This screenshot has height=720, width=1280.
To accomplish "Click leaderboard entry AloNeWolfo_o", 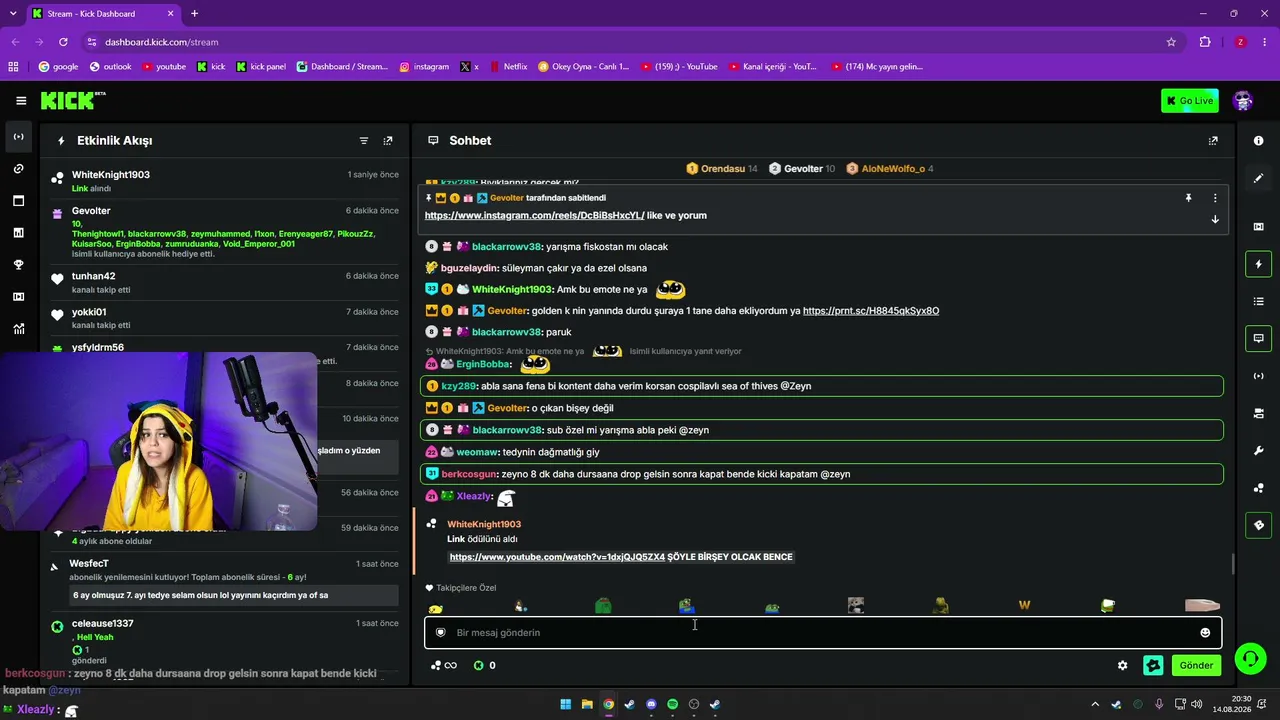I will pyautogui.click(x=889, y=169).
